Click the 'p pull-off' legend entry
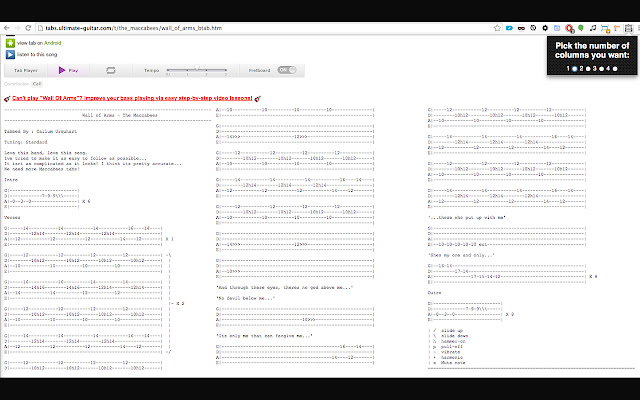Image resolution: width=640 pixels, height=400 pixels. click(447, 347)
